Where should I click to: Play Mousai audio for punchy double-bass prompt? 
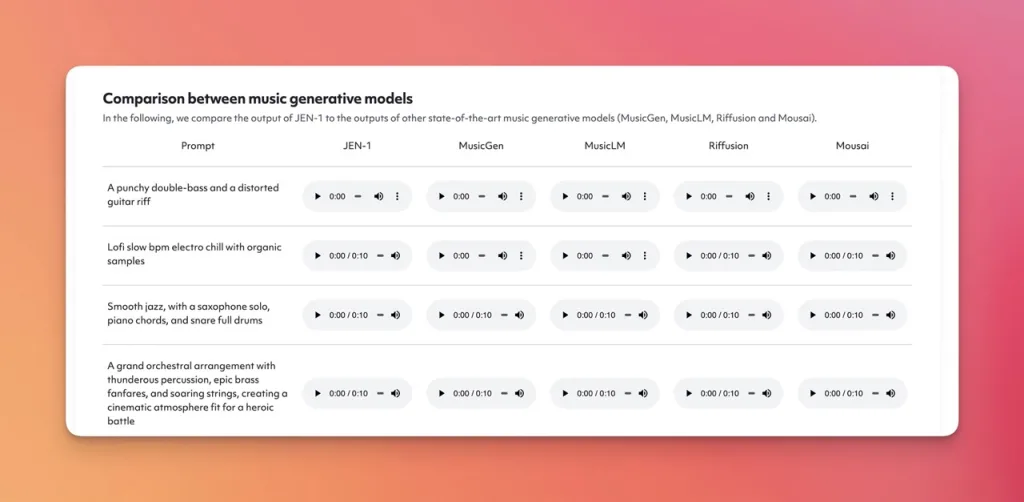coord(814,197)
